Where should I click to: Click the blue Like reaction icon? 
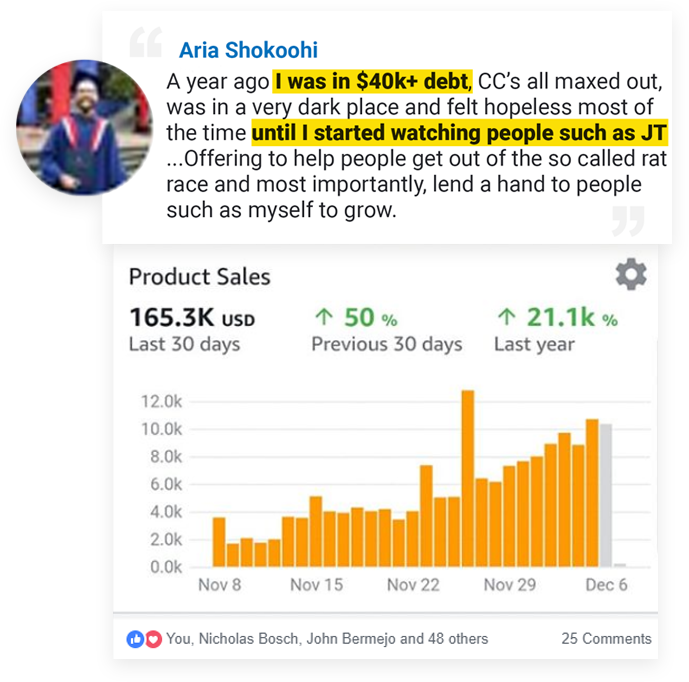136,638
